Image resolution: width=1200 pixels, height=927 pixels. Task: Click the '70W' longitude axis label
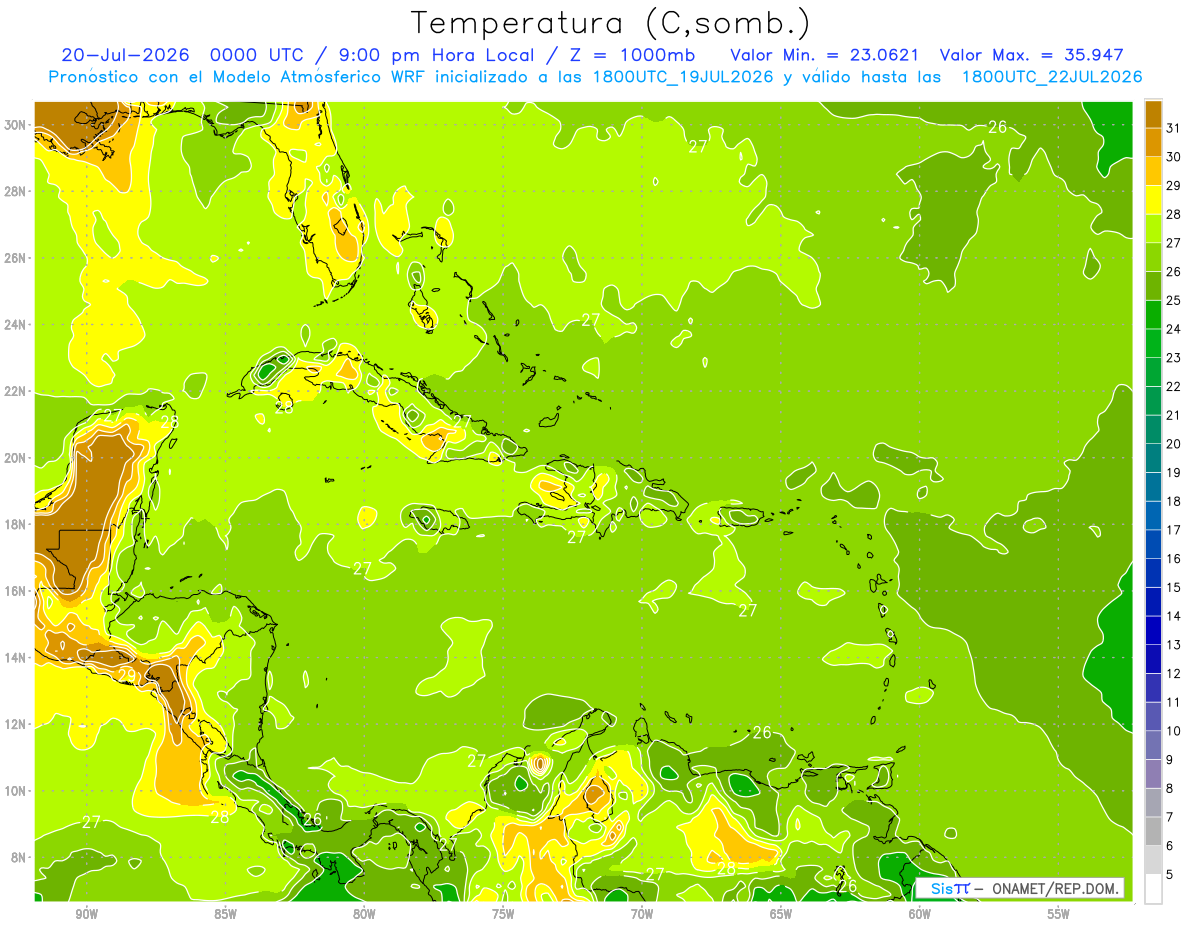[642, 915]
